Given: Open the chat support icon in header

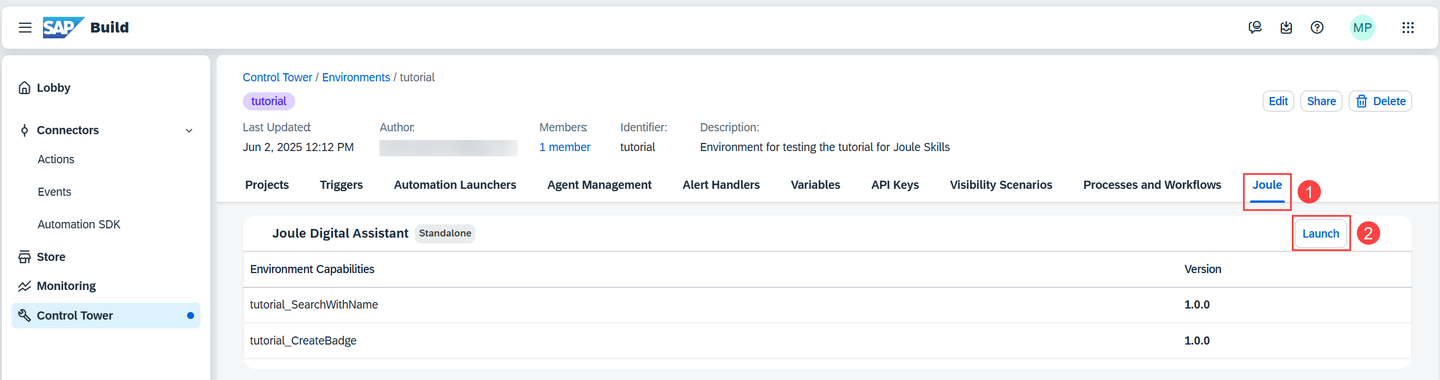Looking at the screenshot, I should tap(1255, 28).
